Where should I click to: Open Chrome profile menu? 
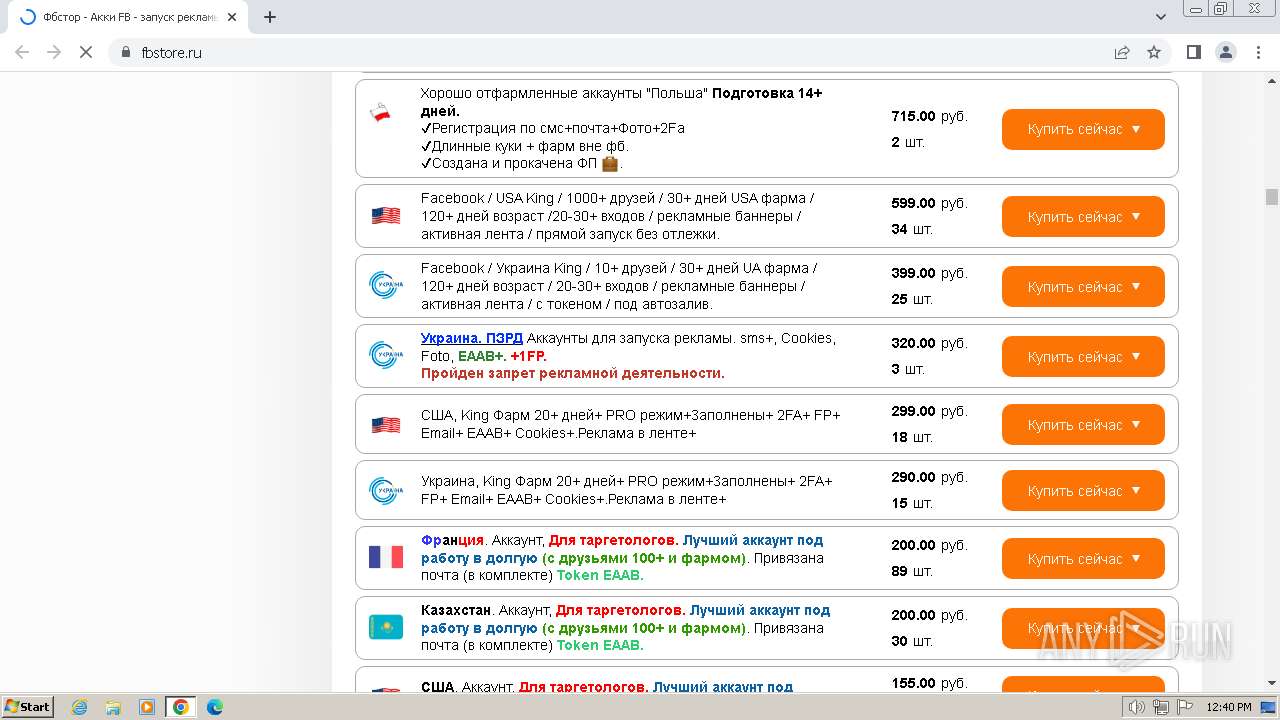1226,52
